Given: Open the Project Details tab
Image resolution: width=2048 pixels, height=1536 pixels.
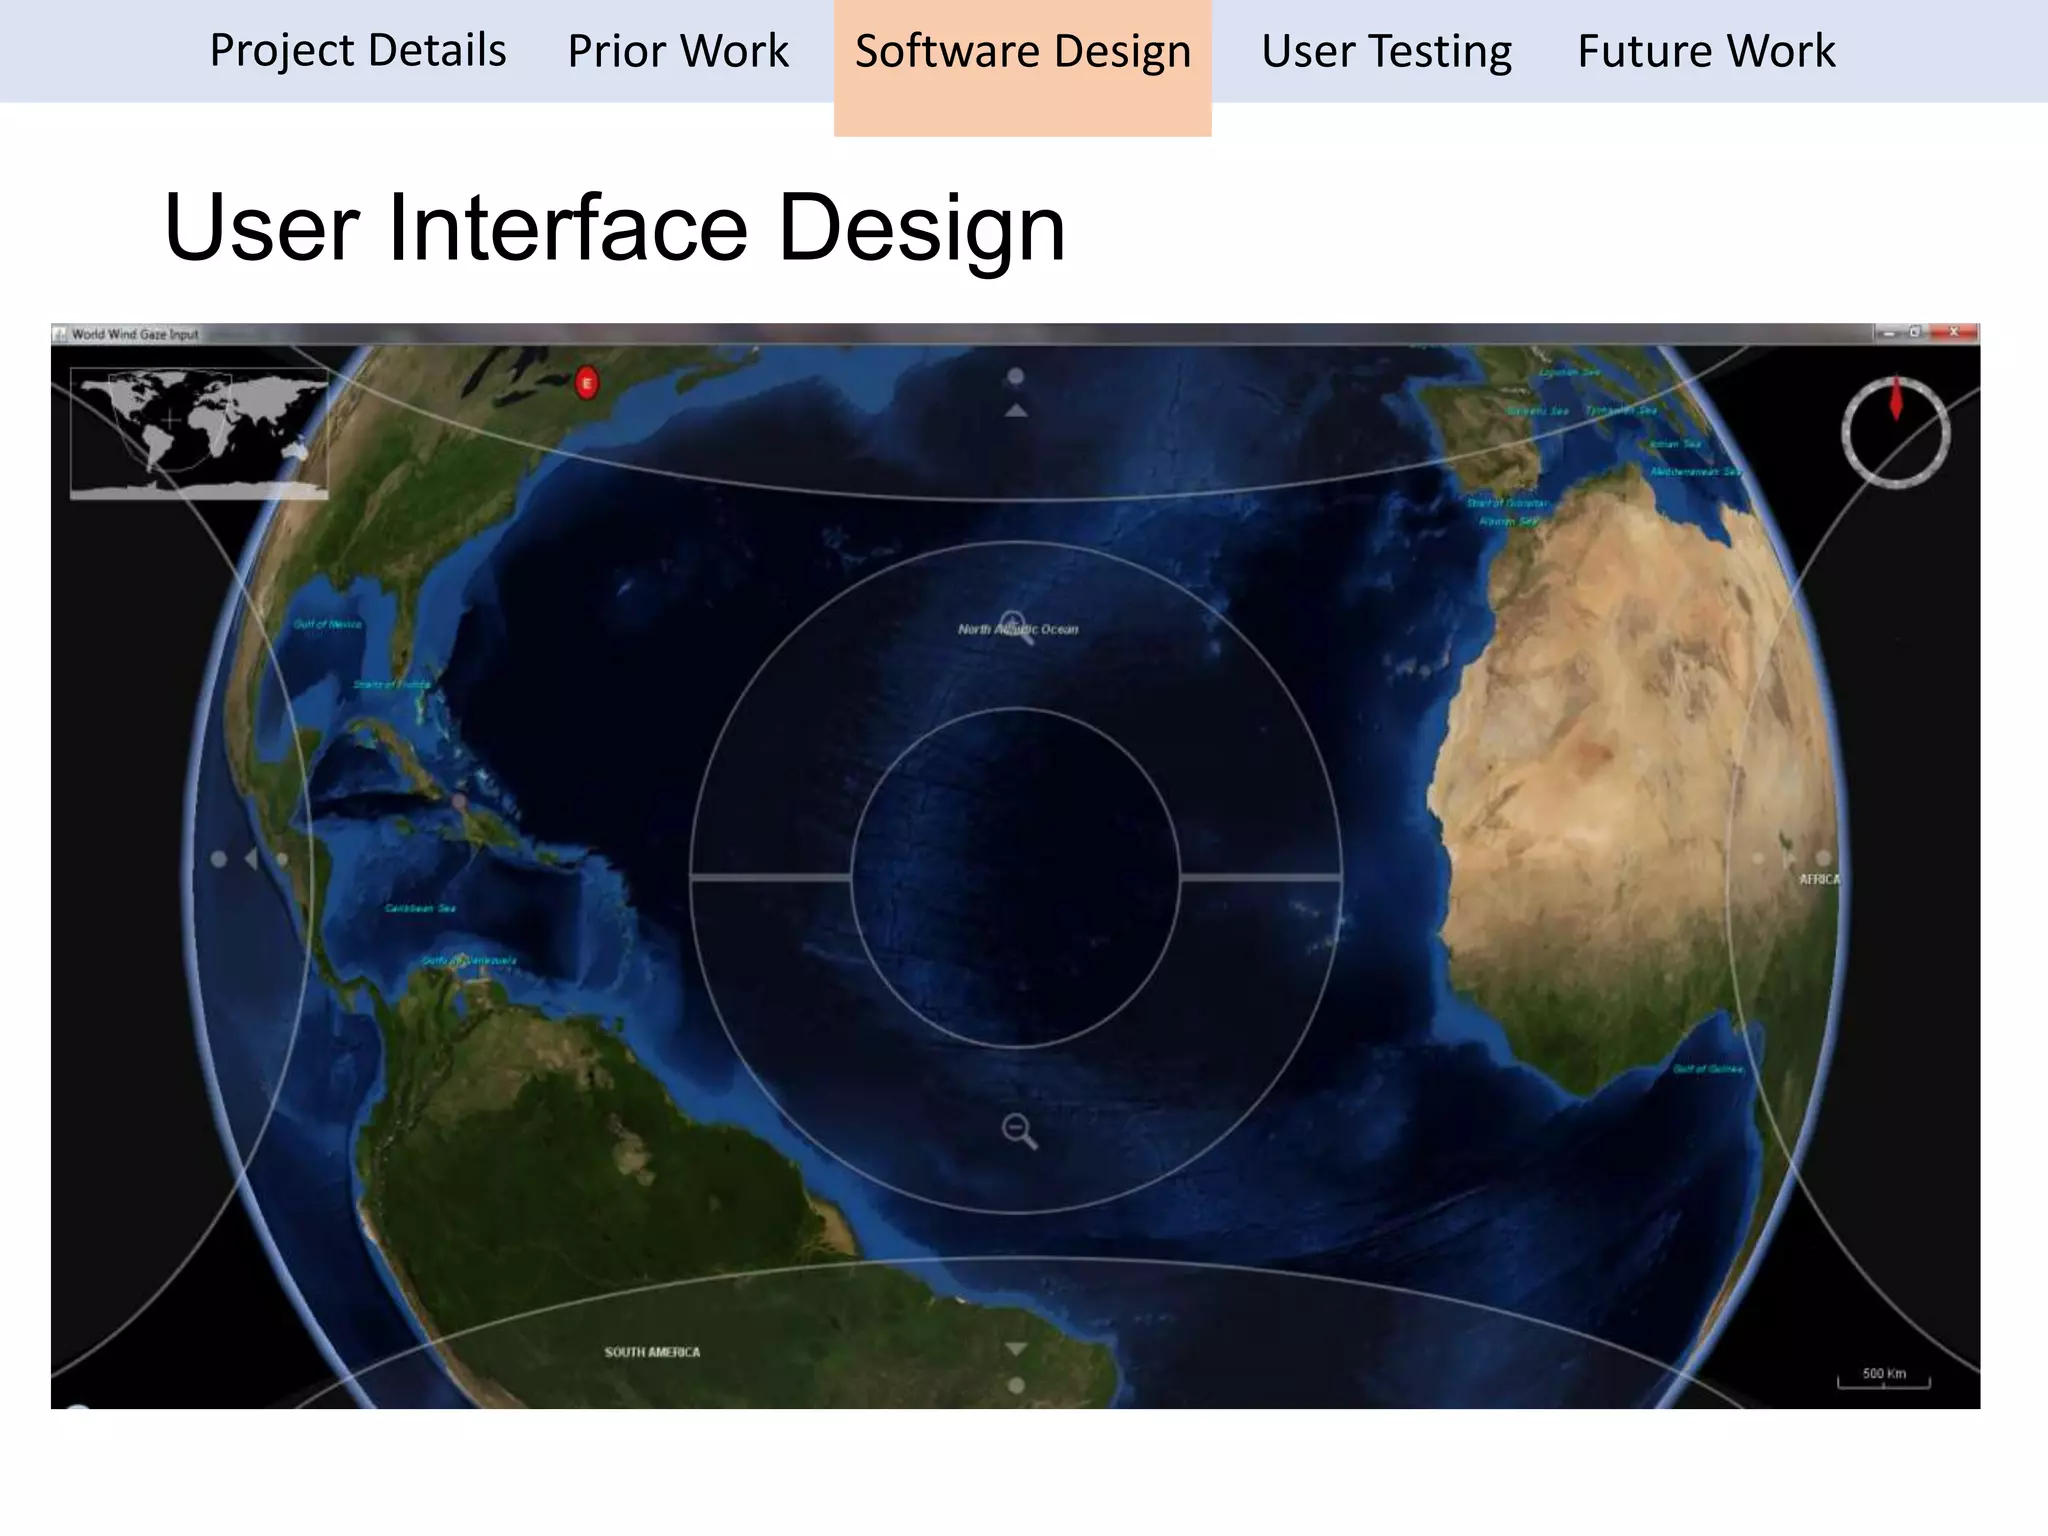Looking at the screenshot, I should 357,50.
